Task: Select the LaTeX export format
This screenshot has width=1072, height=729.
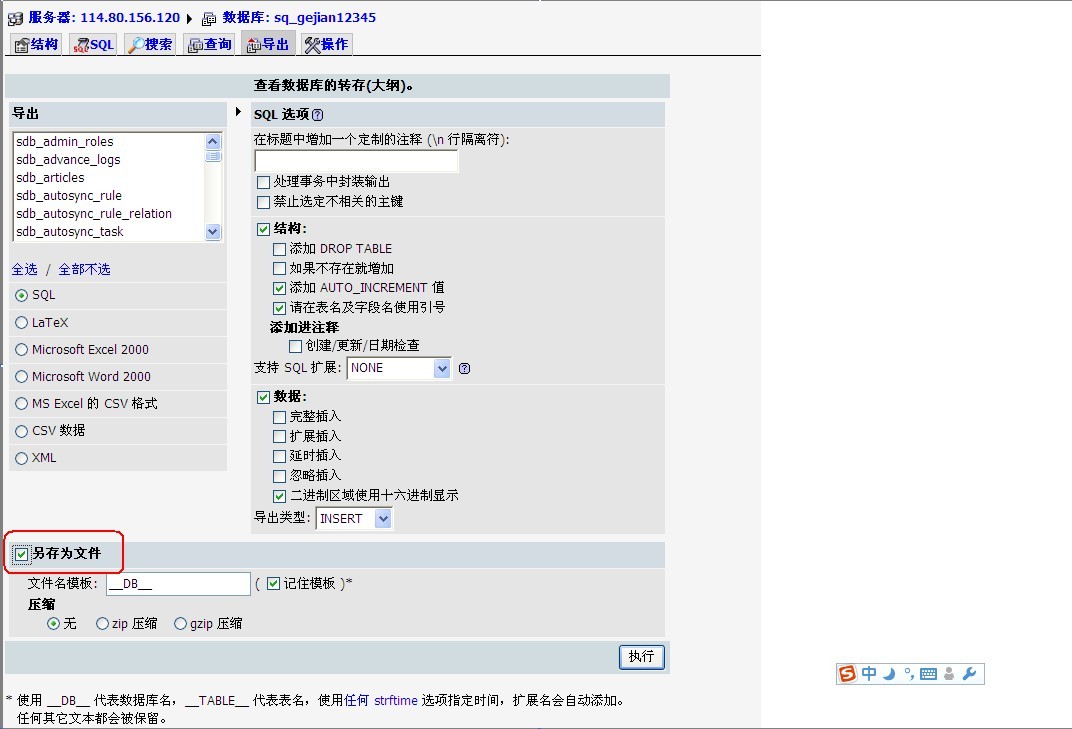Action: coord(21,323)
